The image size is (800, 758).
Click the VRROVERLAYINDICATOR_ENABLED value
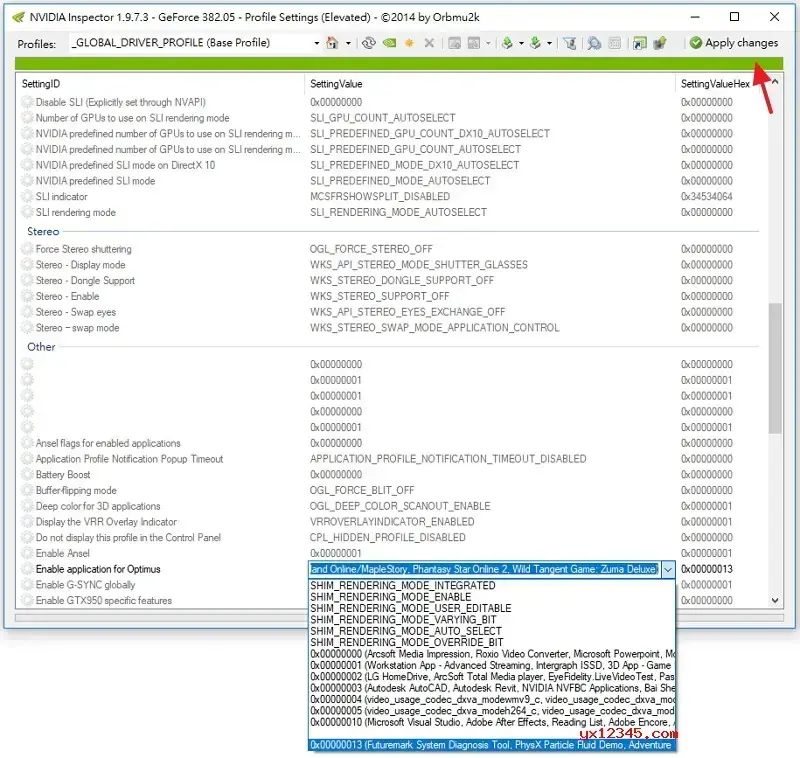(x=392, y=522)
